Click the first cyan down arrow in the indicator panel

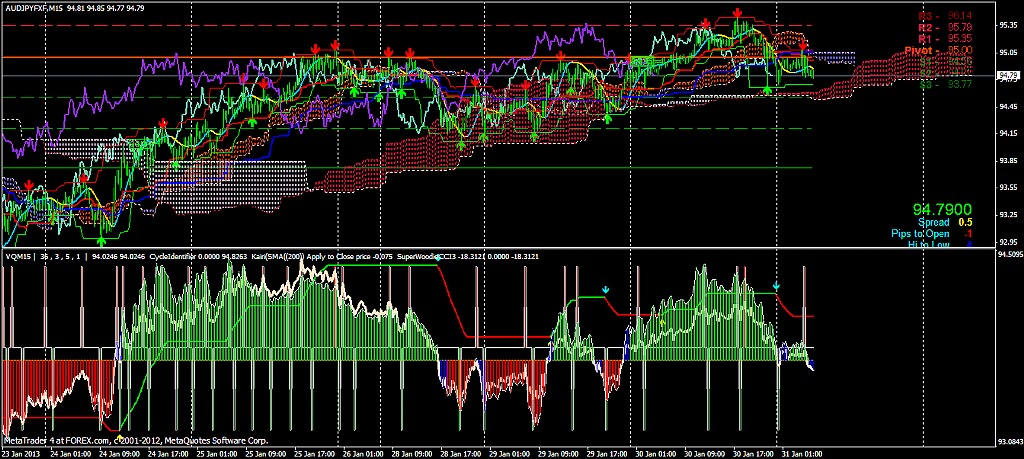[605, 290]
